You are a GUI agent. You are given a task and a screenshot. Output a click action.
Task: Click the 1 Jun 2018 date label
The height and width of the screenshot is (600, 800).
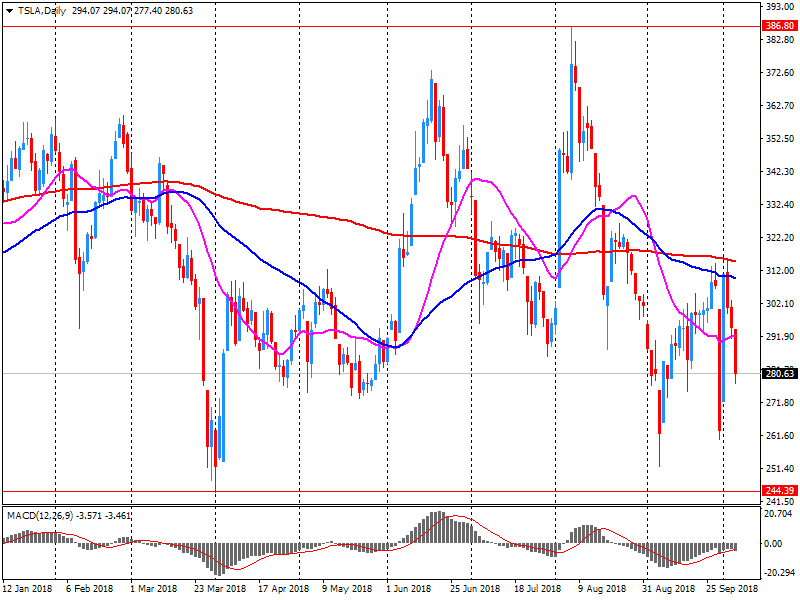click(408, 590)
